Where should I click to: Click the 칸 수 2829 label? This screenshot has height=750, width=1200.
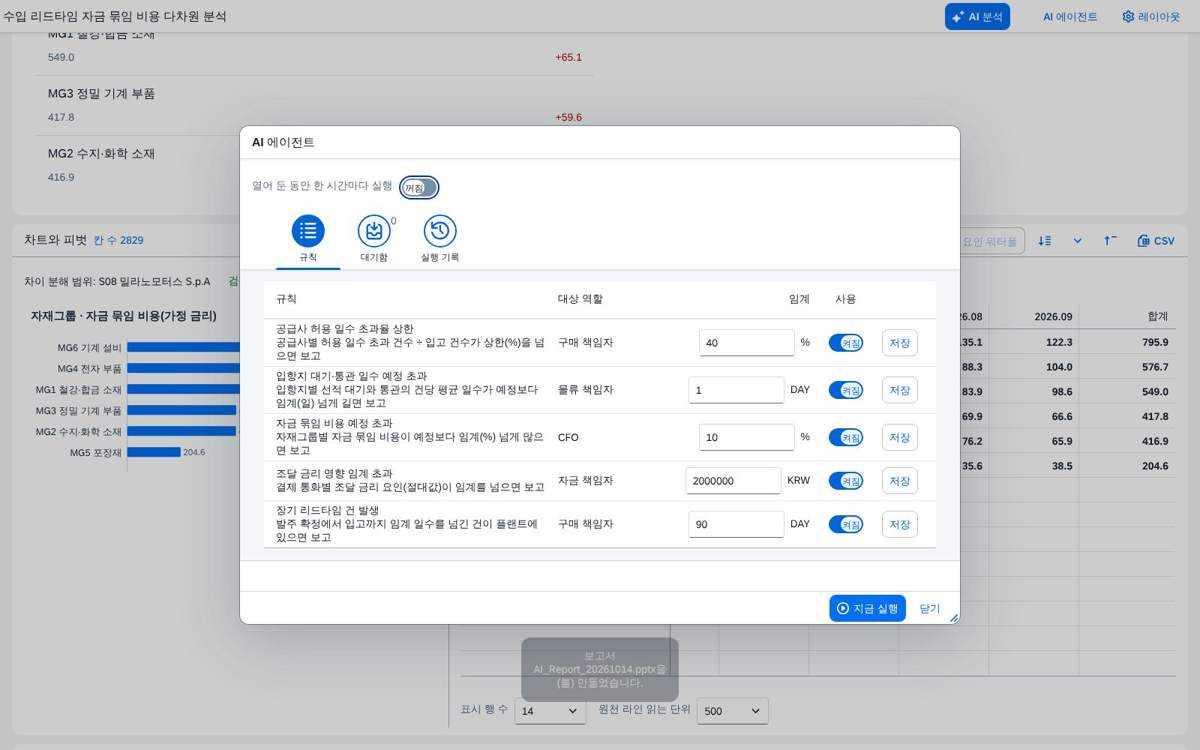(119, 240)
